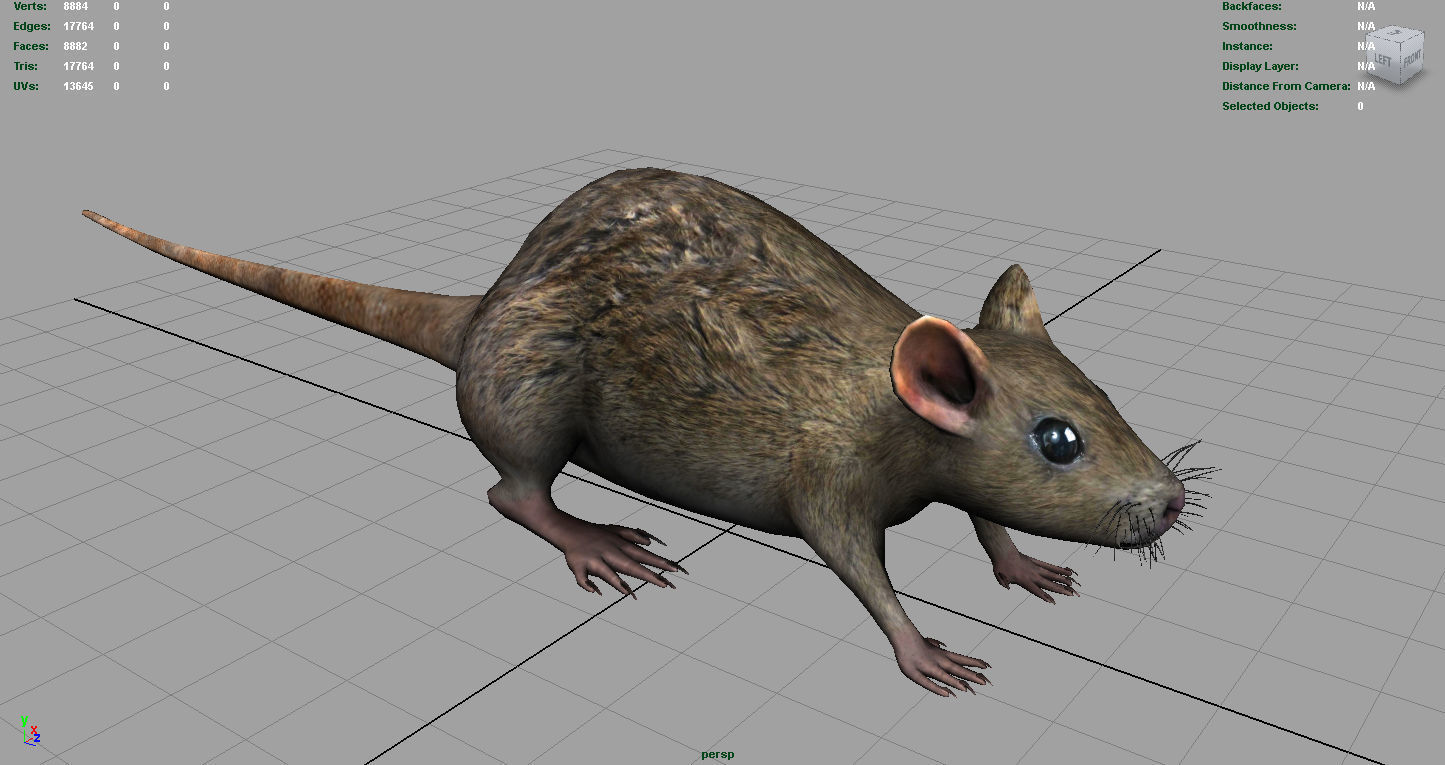Click the N/A value beside Smoothness
1445x765 pixels.
(x=1366, y=26)
